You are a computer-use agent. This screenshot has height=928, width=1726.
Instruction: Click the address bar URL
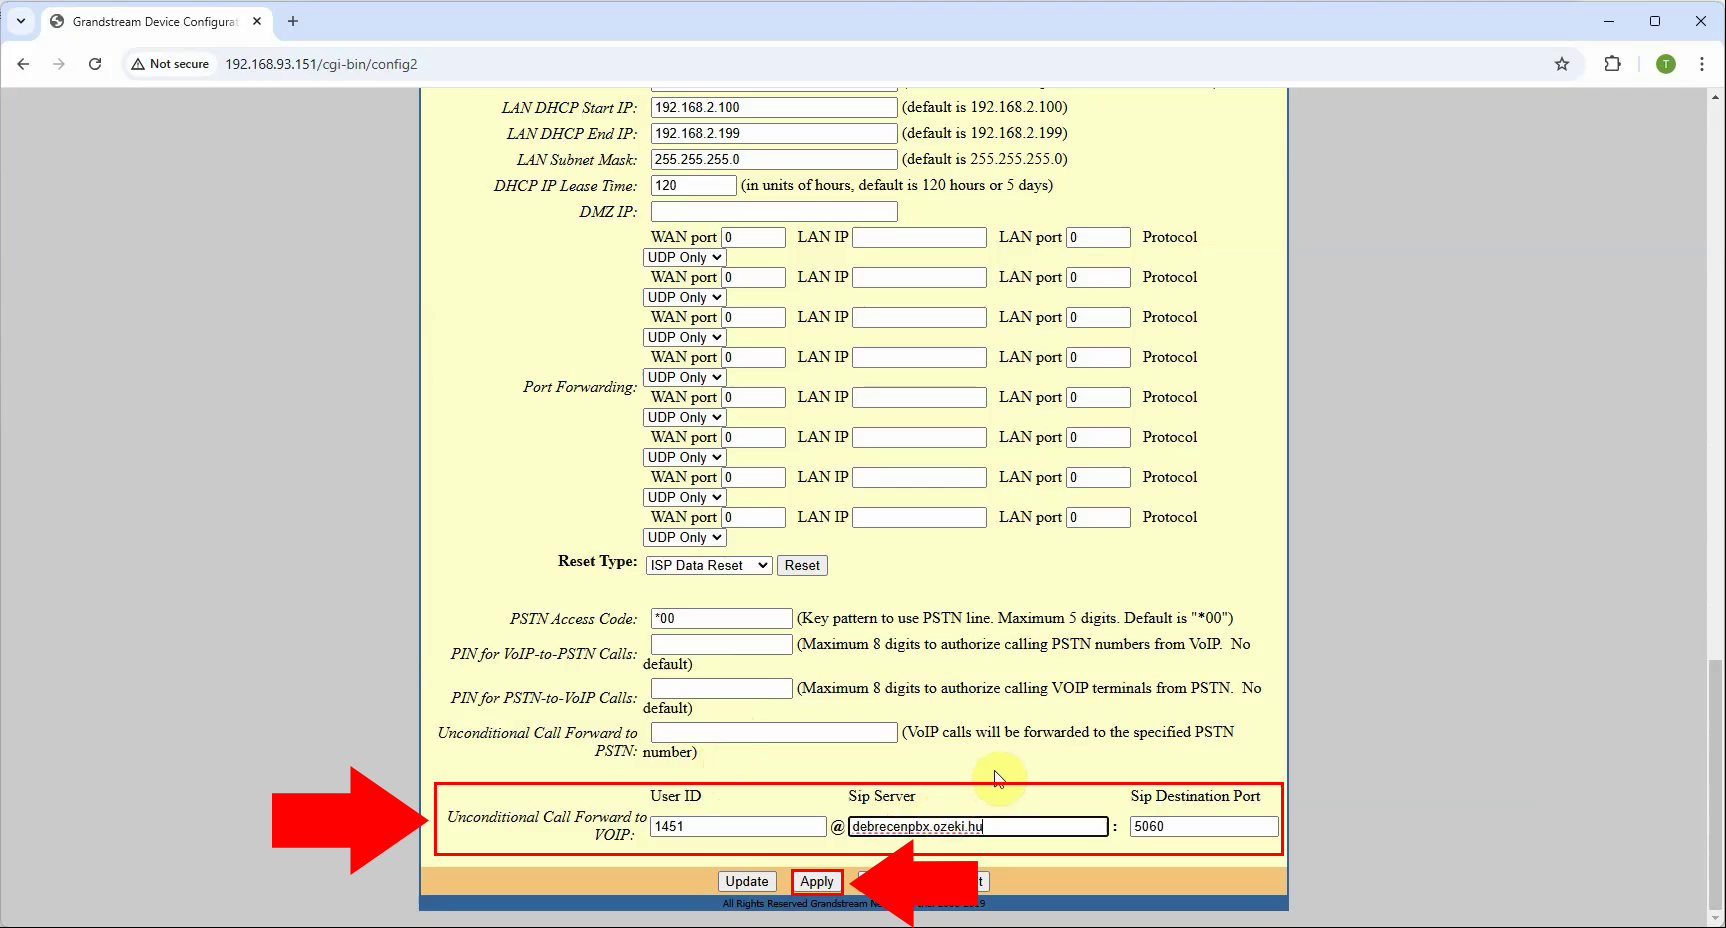[321, 64]
